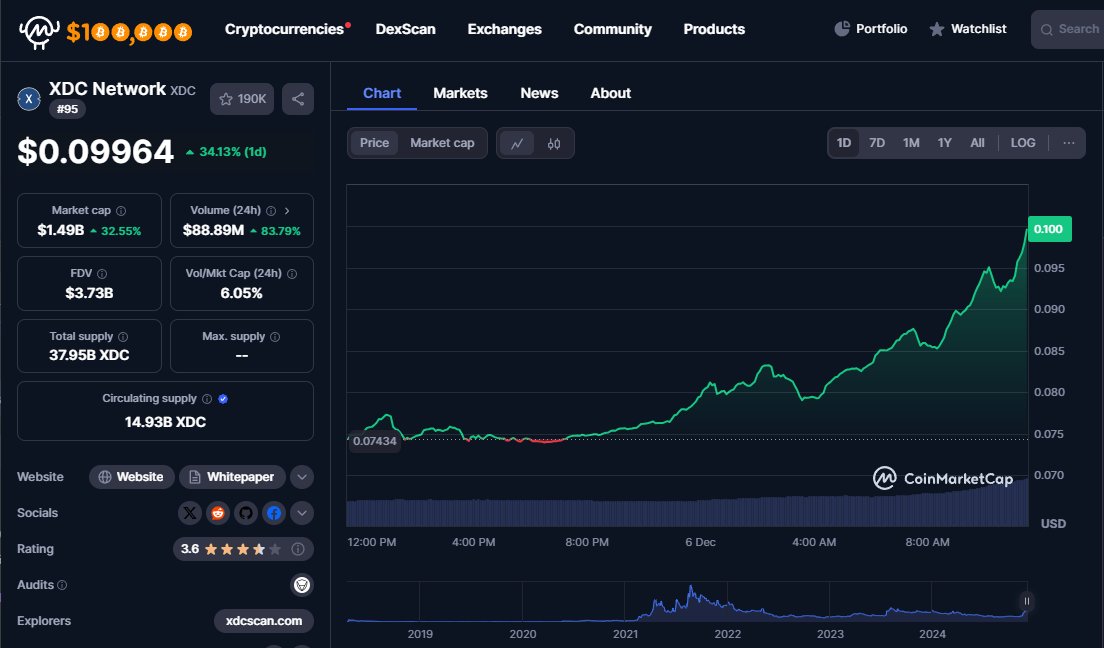Switch to candlestick chart view
1104x648 pixels.
pyautogui.click(x=554, y=144)
